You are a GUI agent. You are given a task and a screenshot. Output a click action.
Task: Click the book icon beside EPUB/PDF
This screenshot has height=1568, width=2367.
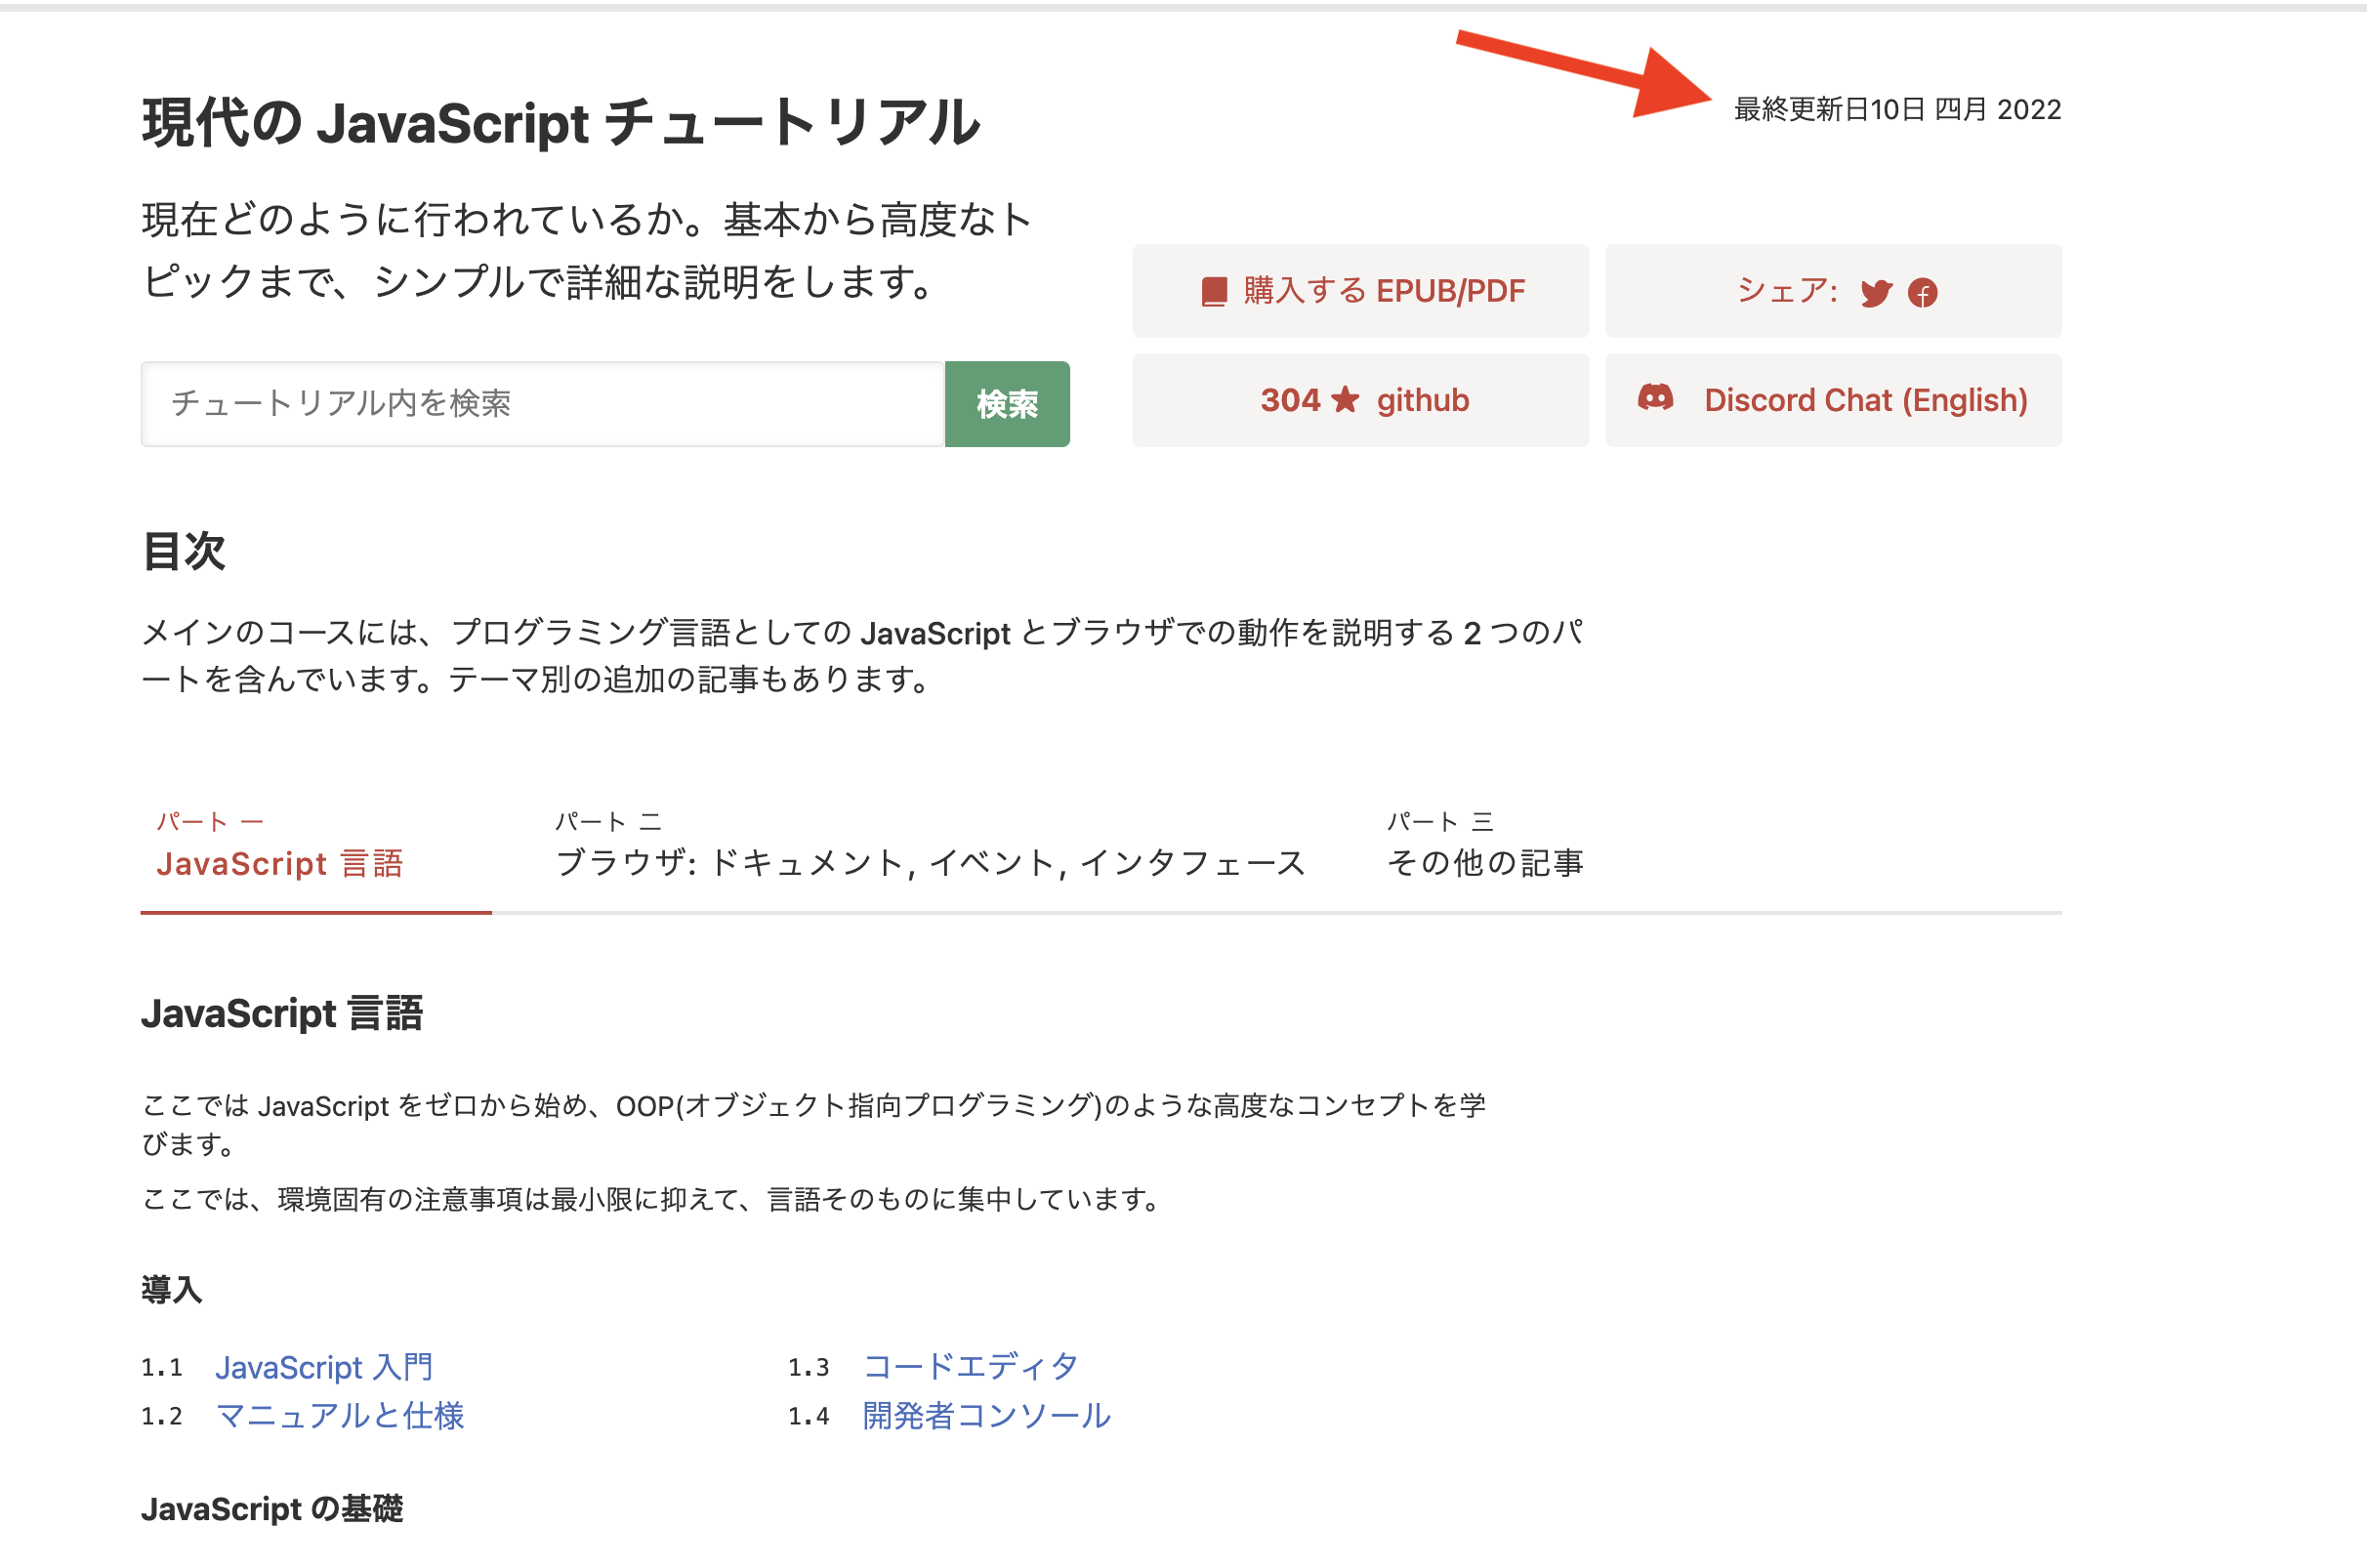[x=1214, y=292]
